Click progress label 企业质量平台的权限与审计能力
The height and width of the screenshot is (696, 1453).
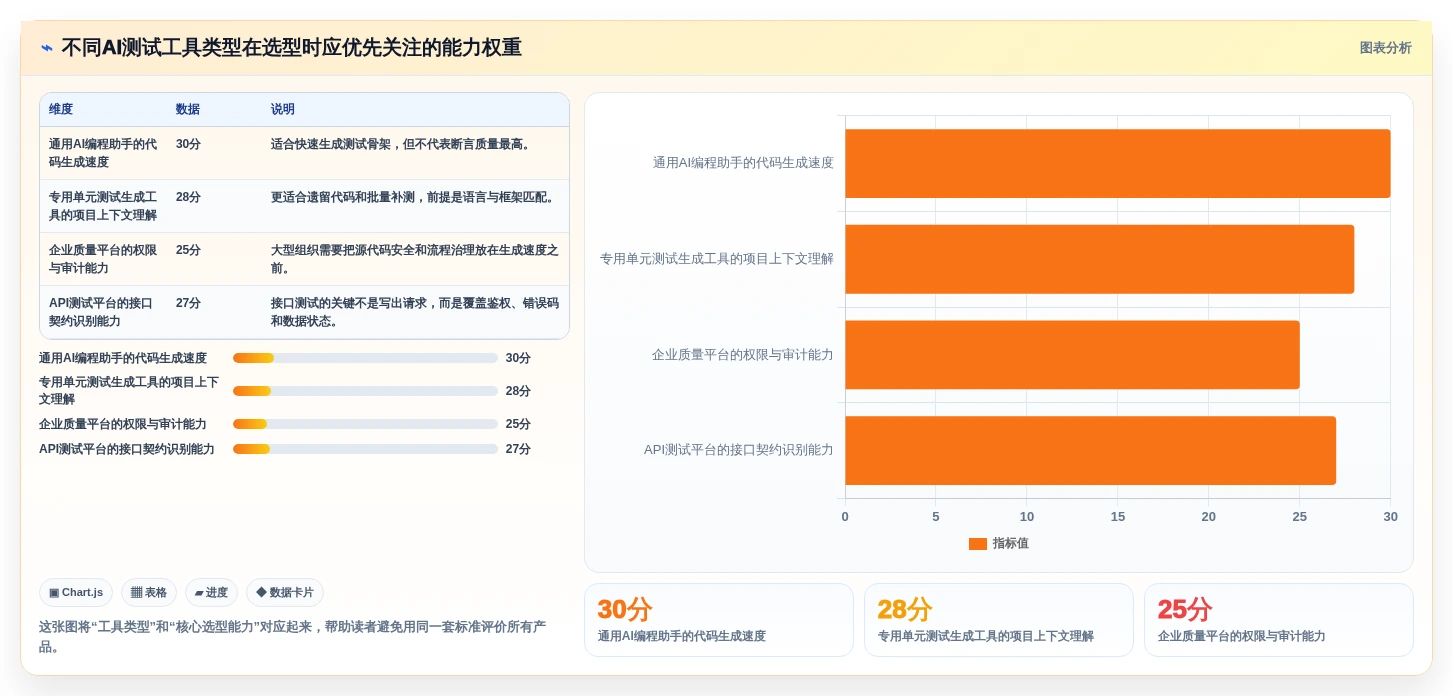pyautogui.click(x=123, y=424)
